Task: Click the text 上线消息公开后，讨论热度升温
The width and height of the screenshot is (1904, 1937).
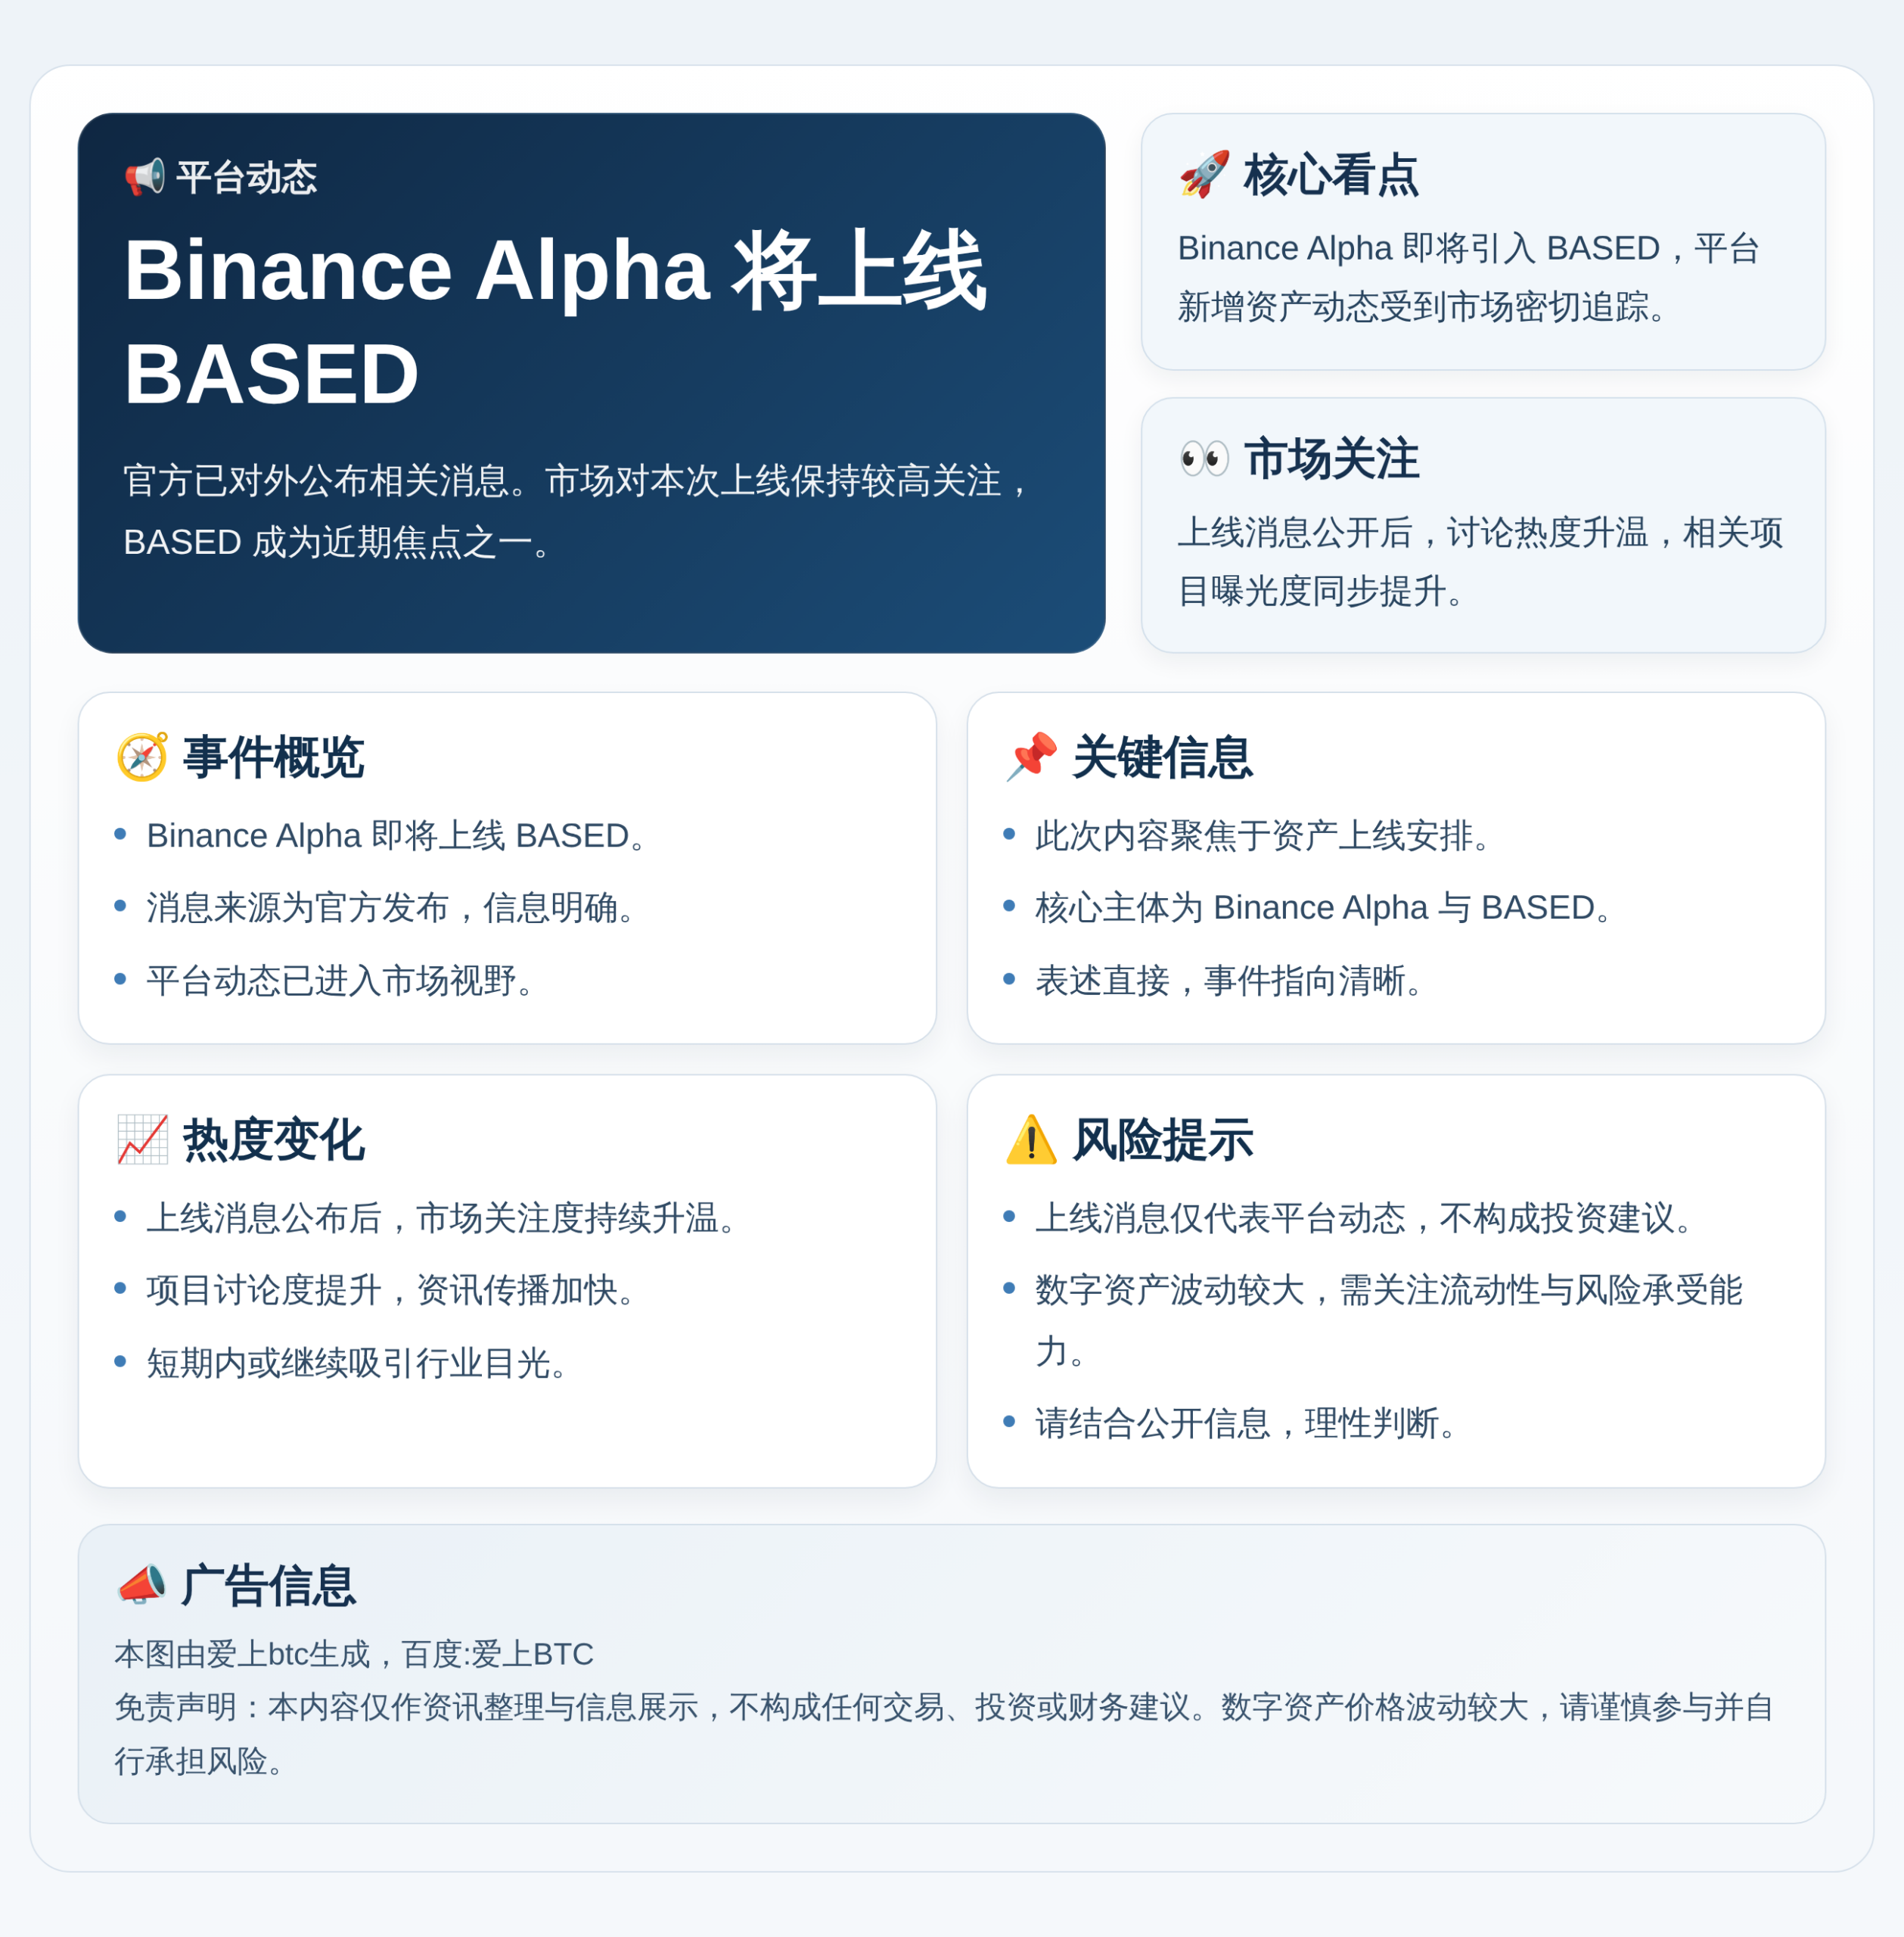Action: coord(1413,532)
